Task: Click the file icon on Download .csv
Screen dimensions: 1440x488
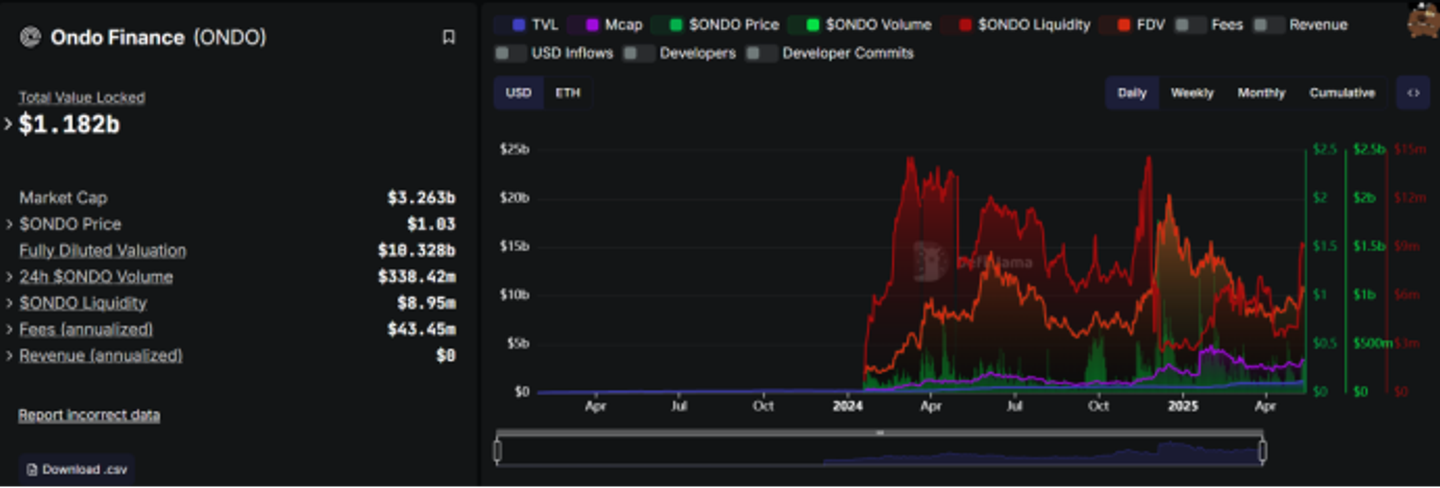Action: point(32,469)
